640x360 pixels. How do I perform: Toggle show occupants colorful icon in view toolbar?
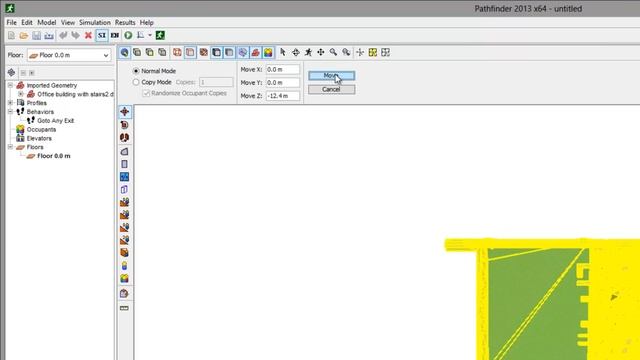tap(268, 52)
